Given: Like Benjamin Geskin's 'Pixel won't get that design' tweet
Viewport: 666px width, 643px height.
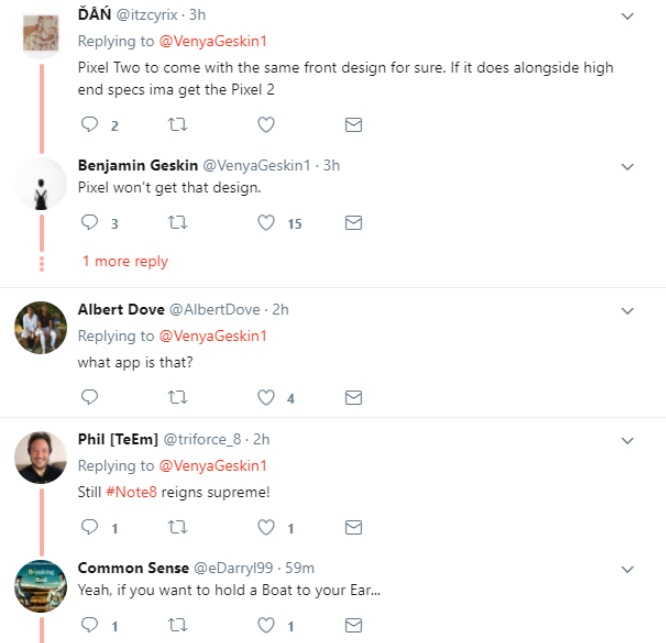Looking at the screenshot, I should pos(266,223).
